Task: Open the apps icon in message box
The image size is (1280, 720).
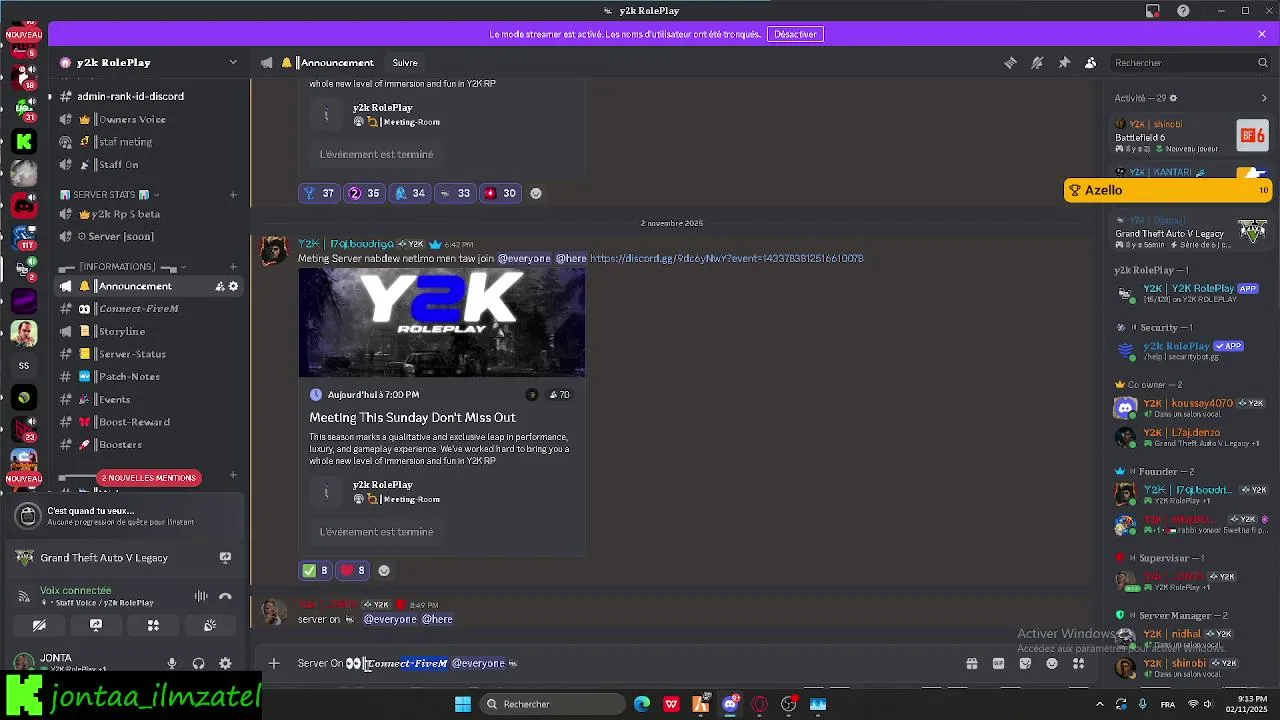Action: click(1079, 663)
